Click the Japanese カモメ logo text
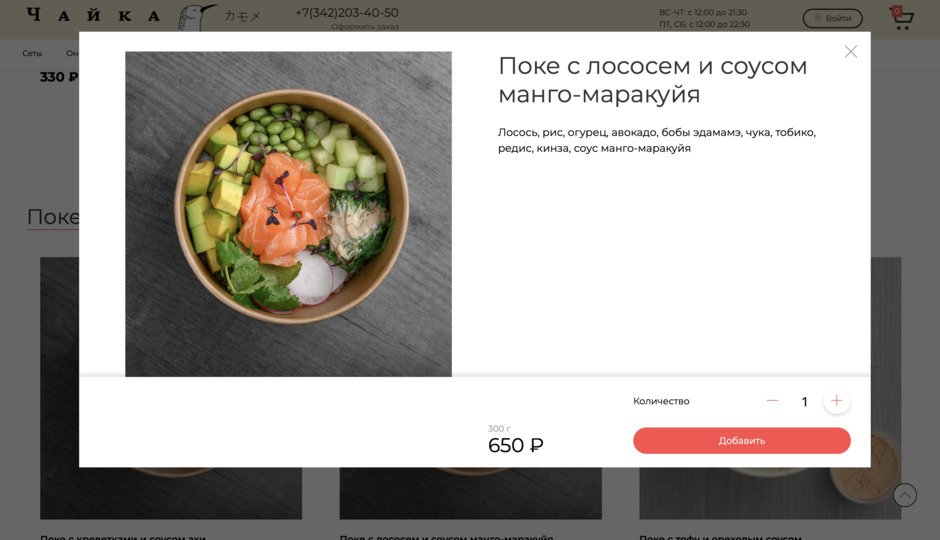This screenshot has width=940, height=540. point(242,16)
